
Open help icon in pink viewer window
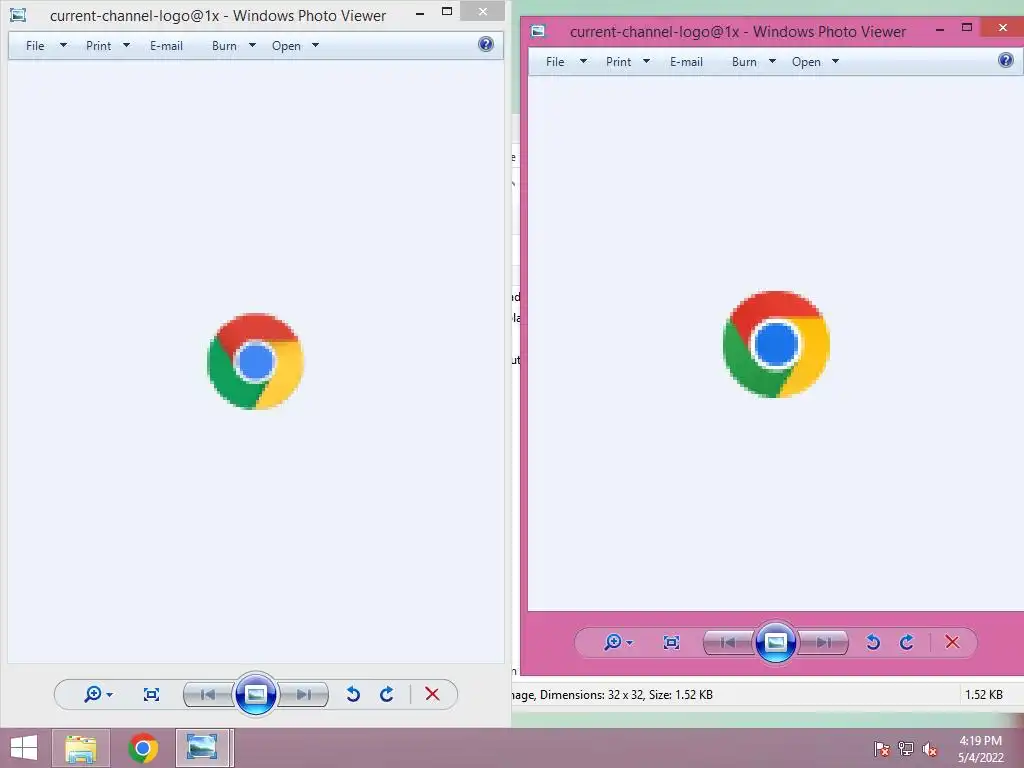(1006, 61)
